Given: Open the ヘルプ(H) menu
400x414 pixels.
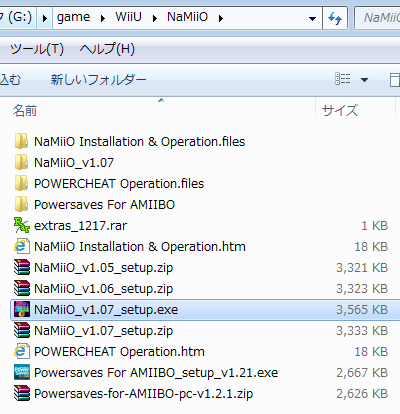Looking at the screenshot, I should 107,49.
